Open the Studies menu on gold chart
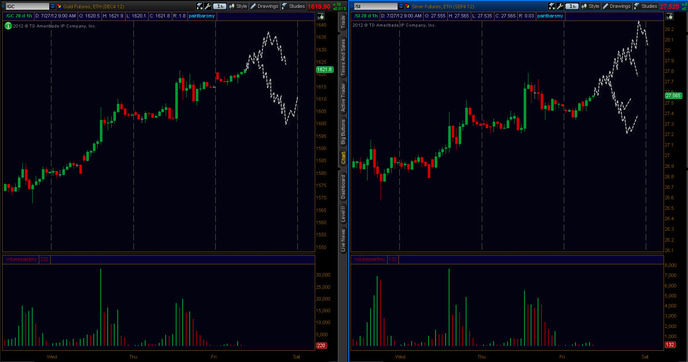688x362 pixels. 293,6
